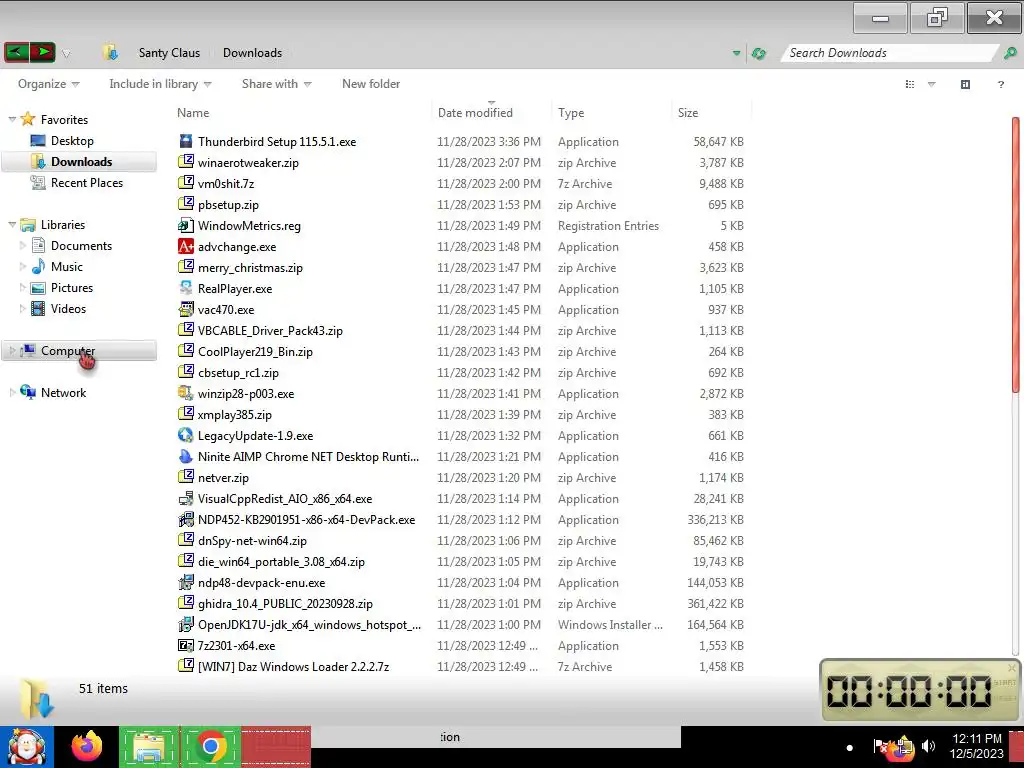Open Music library in navigation pane
The height and width of the screenshot is (768, 1024).
pyautogui.click(x=67, y=266)
